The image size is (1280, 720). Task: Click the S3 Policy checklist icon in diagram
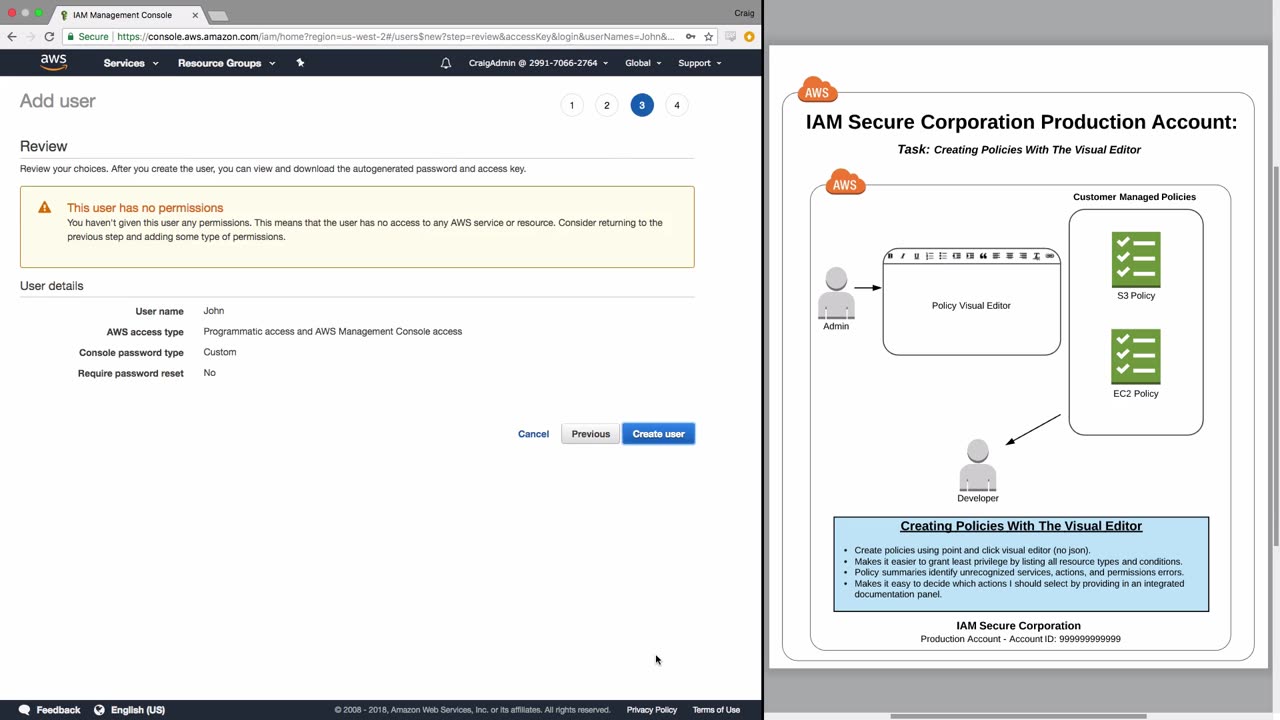coord(1136,260)
